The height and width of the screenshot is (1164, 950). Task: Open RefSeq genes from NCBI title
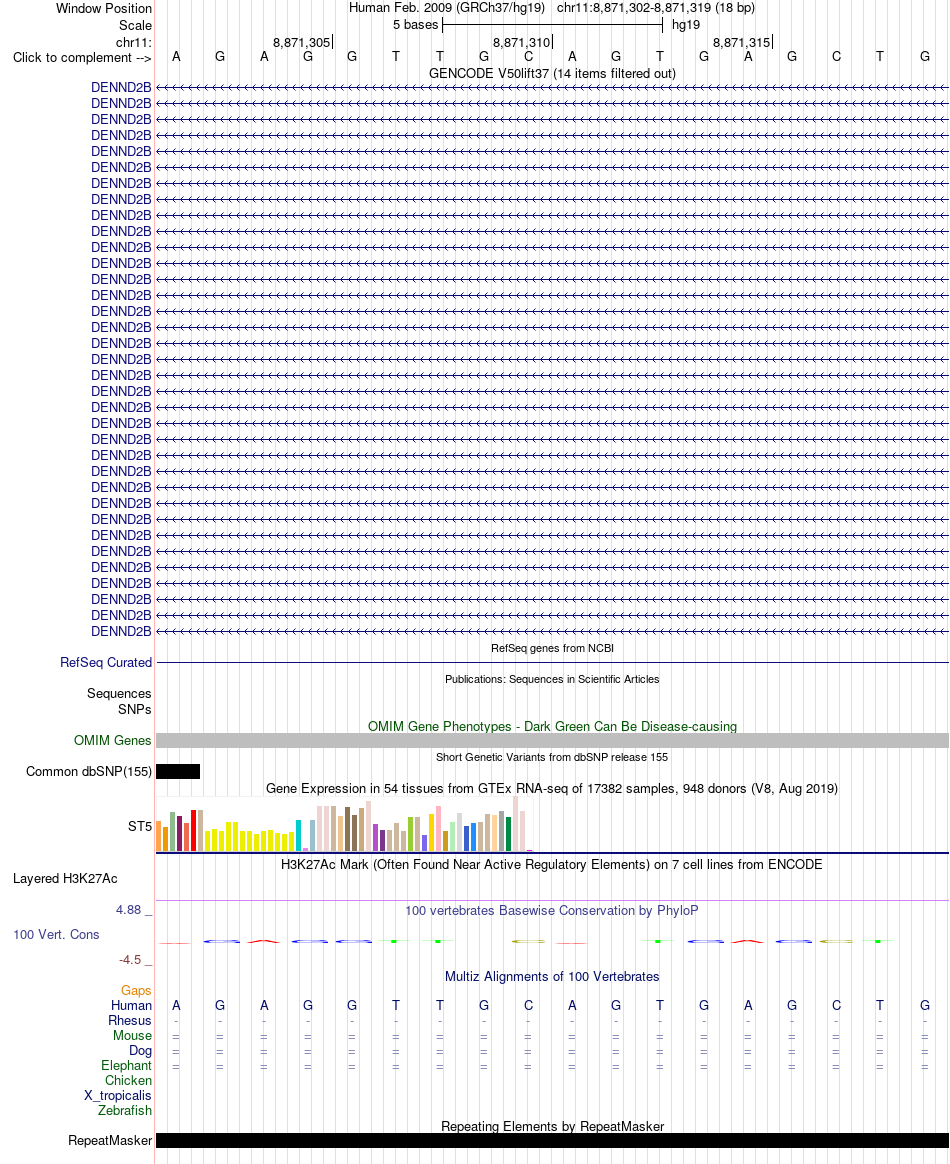(x=552, y=648)
